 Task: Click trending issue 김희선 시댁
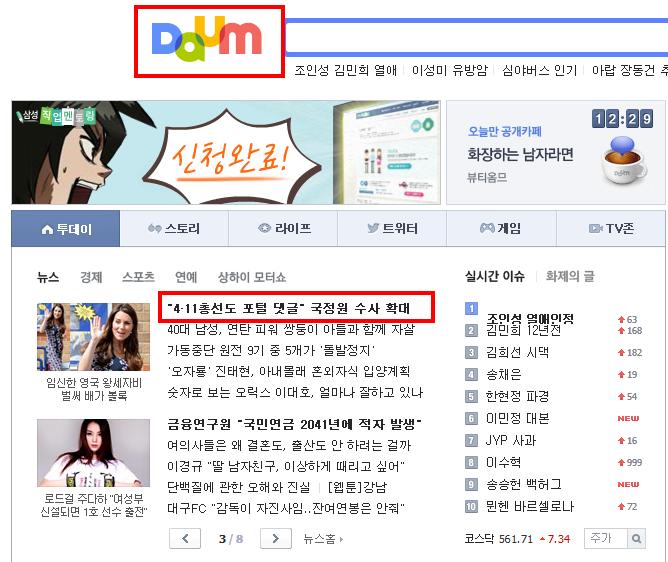coord(517,352)
